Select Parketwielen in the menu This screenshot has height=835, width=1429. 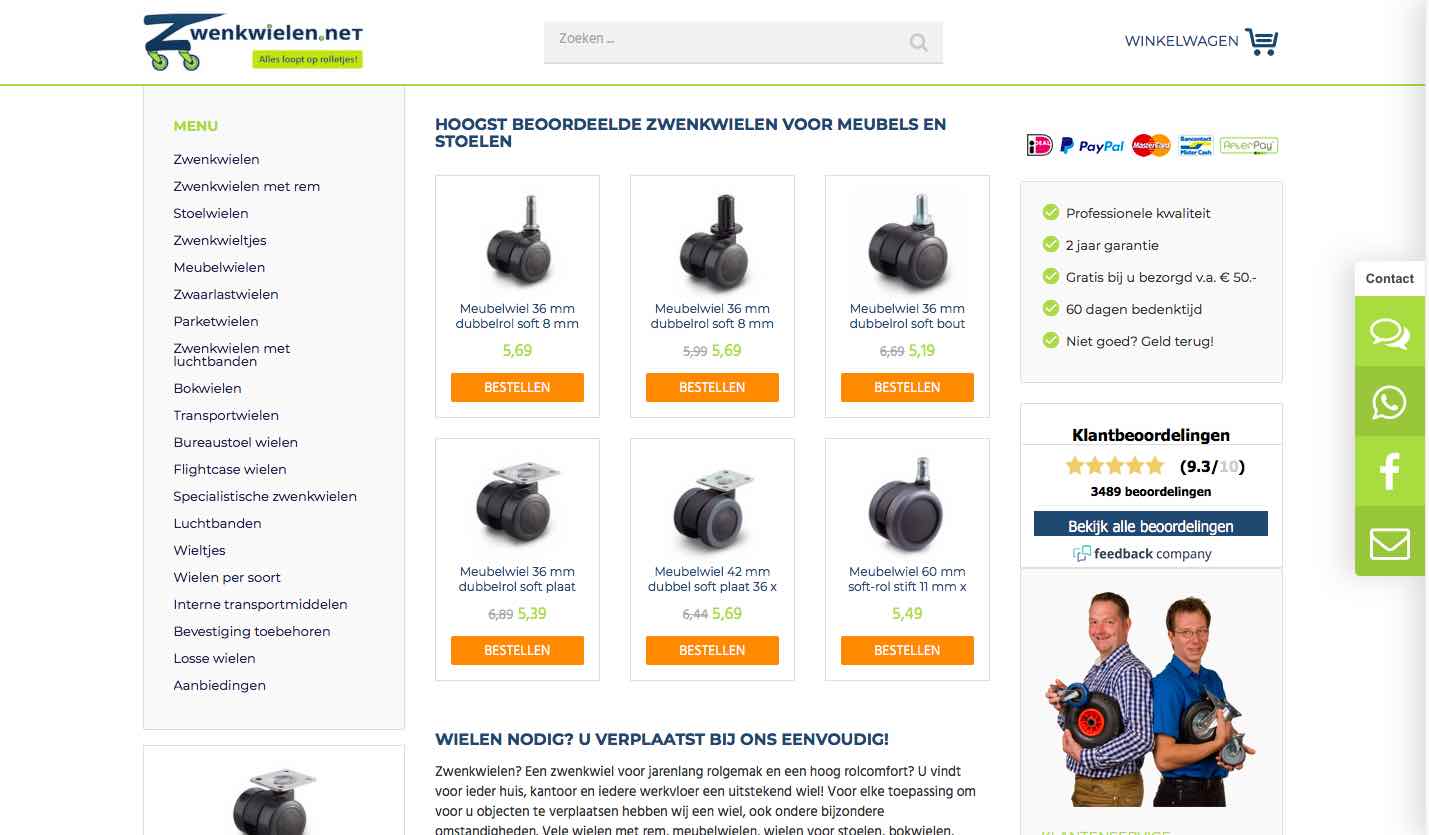click(216, 322)
